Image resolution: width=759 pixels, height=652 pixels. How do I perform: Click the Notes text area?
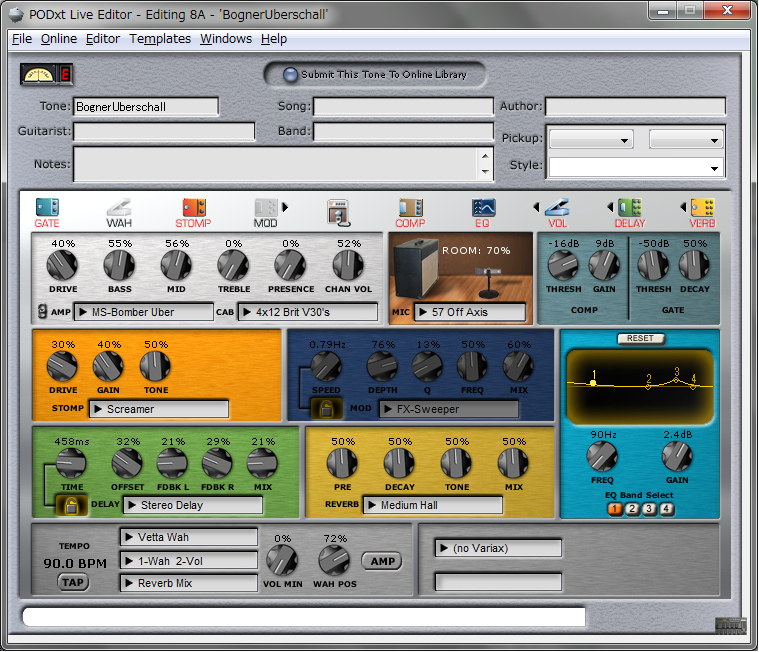tap(284, 165)
